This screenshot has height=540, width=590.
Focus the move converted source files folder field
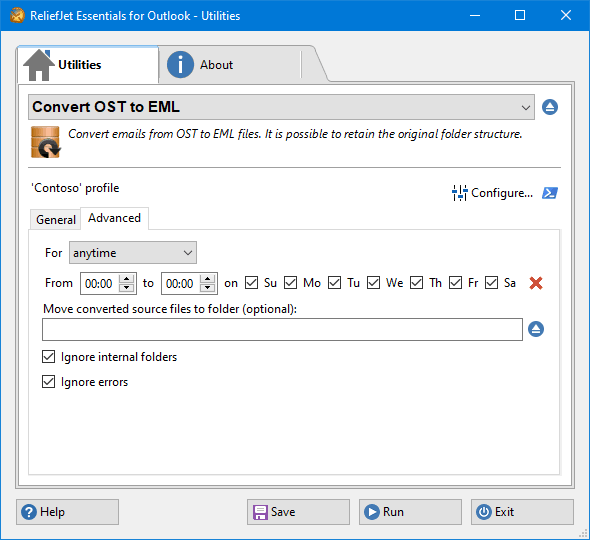[282, 329]
